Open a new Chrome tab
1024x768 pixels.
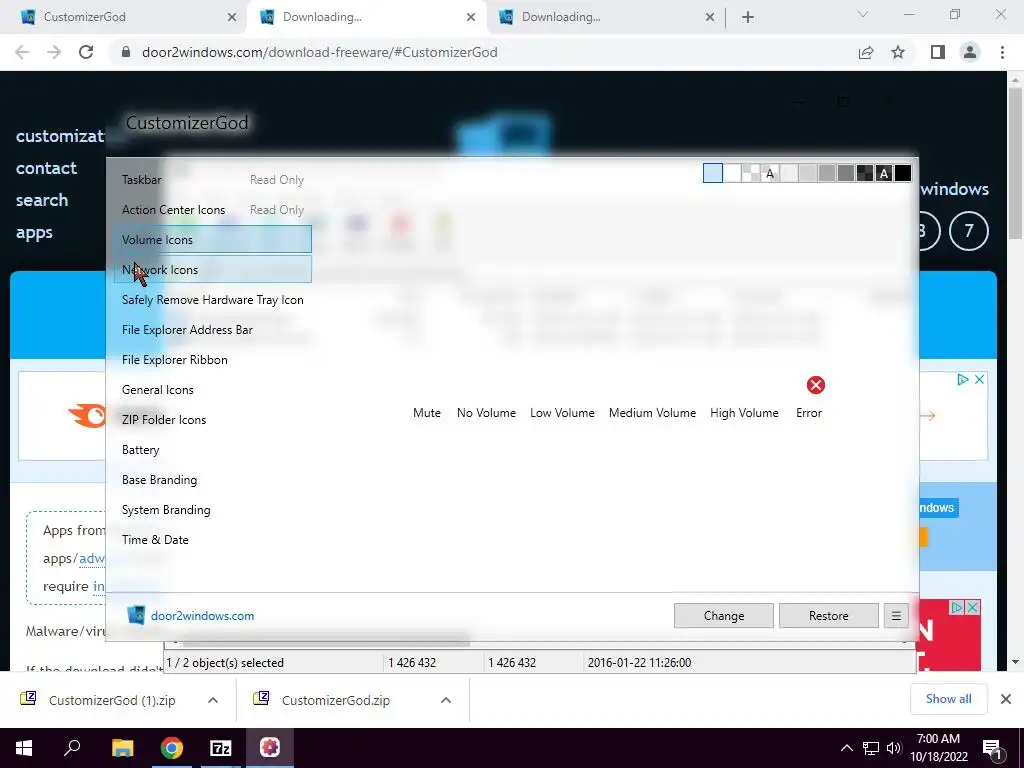(748, 17)
